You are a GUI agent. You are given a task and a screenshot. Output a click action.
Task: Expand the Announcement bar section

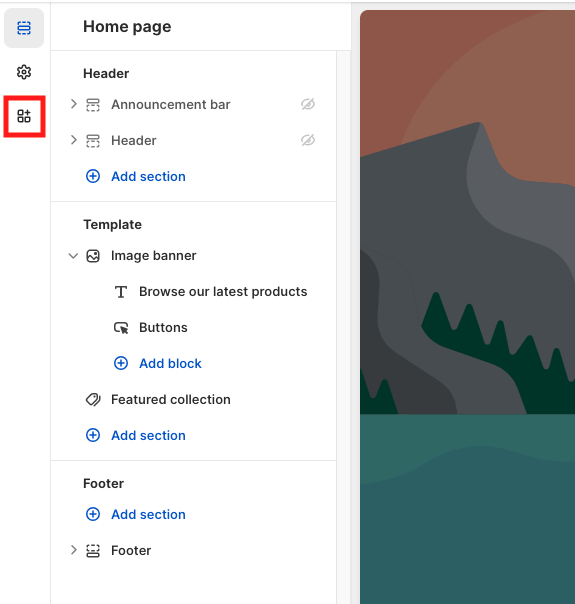click(x=74, y=104)
